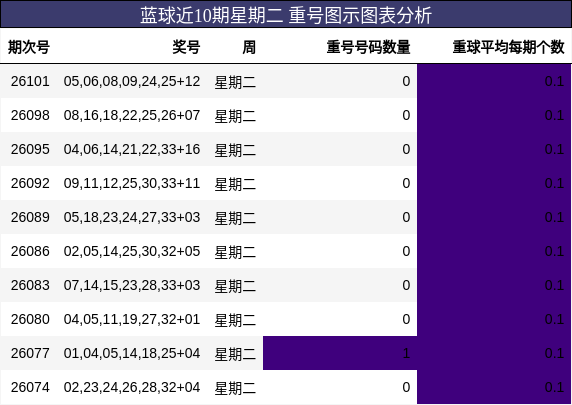Viewport: 572px width, 405px height.
Task: Click average 0.1 in row 26074
Action: pos(554,387)
